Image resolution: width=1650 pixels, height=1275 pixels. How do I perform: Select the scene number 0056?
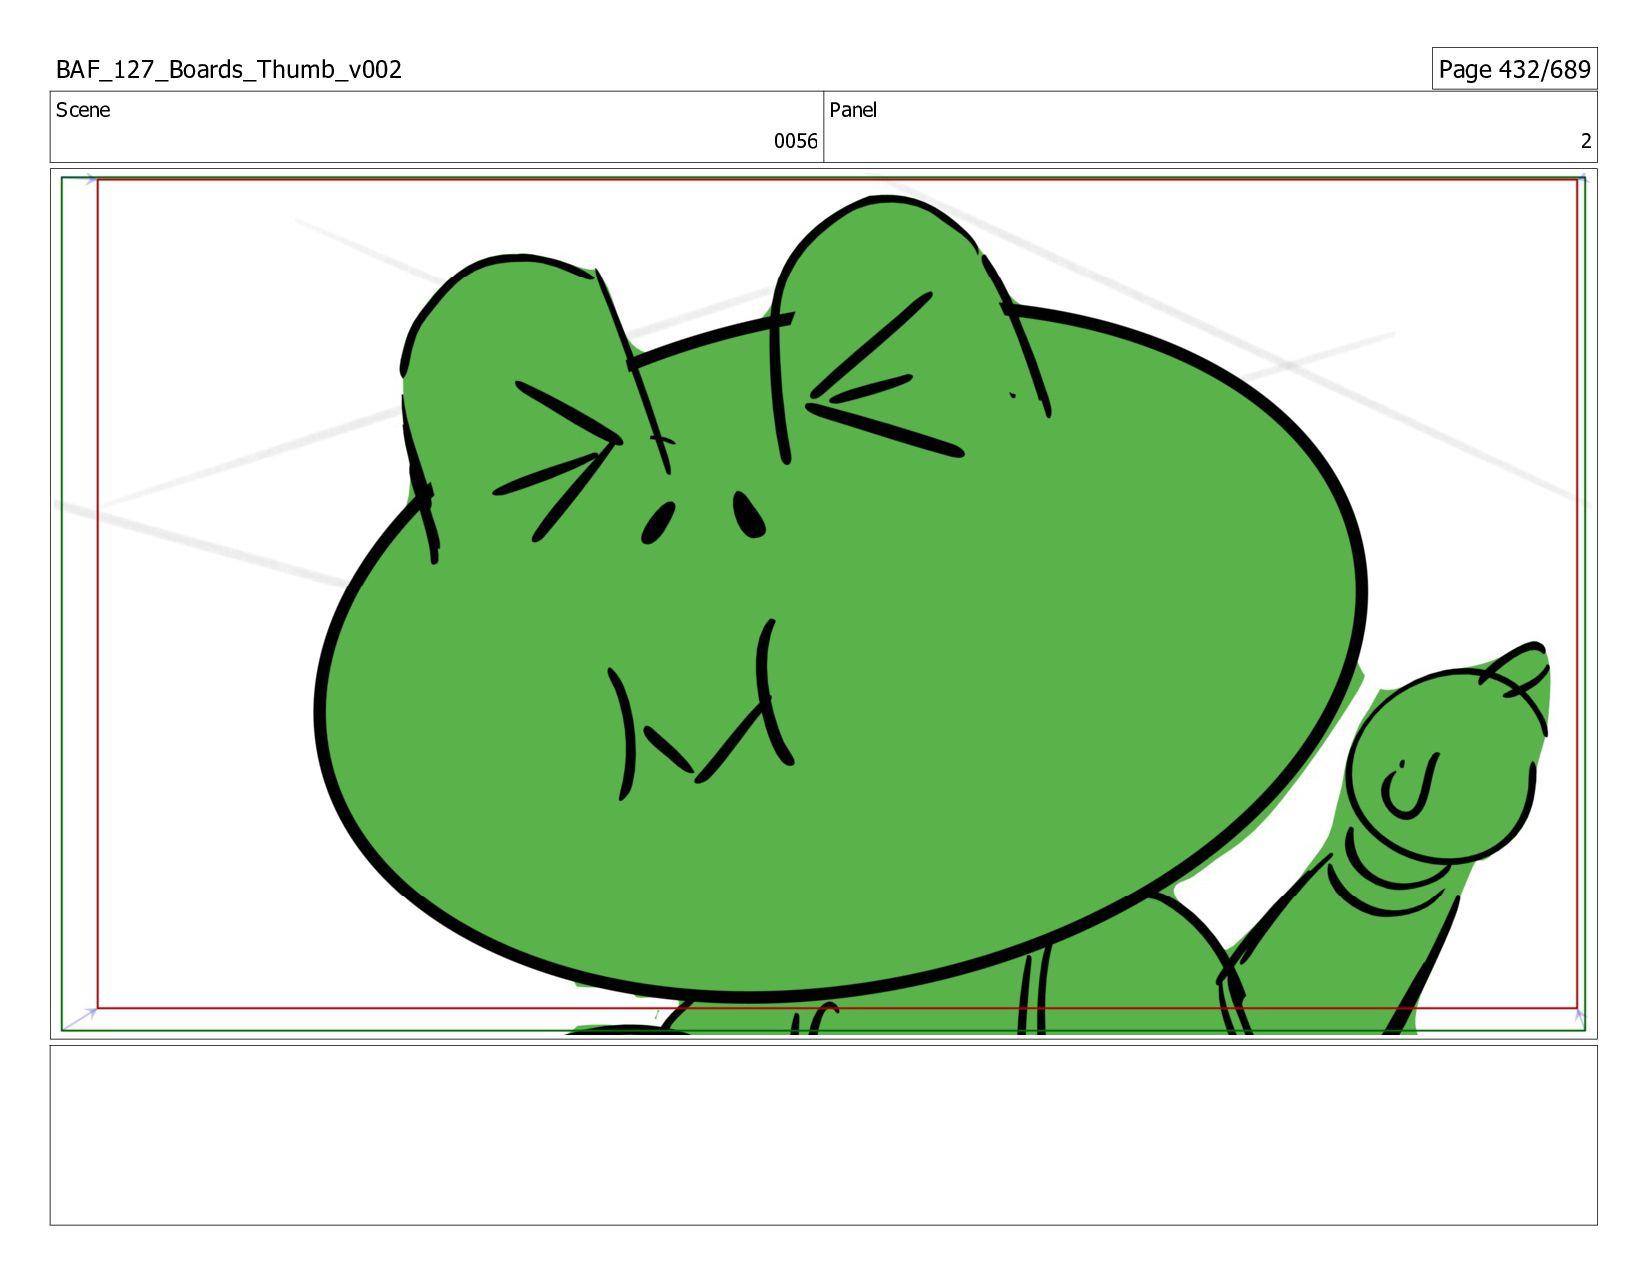pyautogui.click(x=795, y=141)
